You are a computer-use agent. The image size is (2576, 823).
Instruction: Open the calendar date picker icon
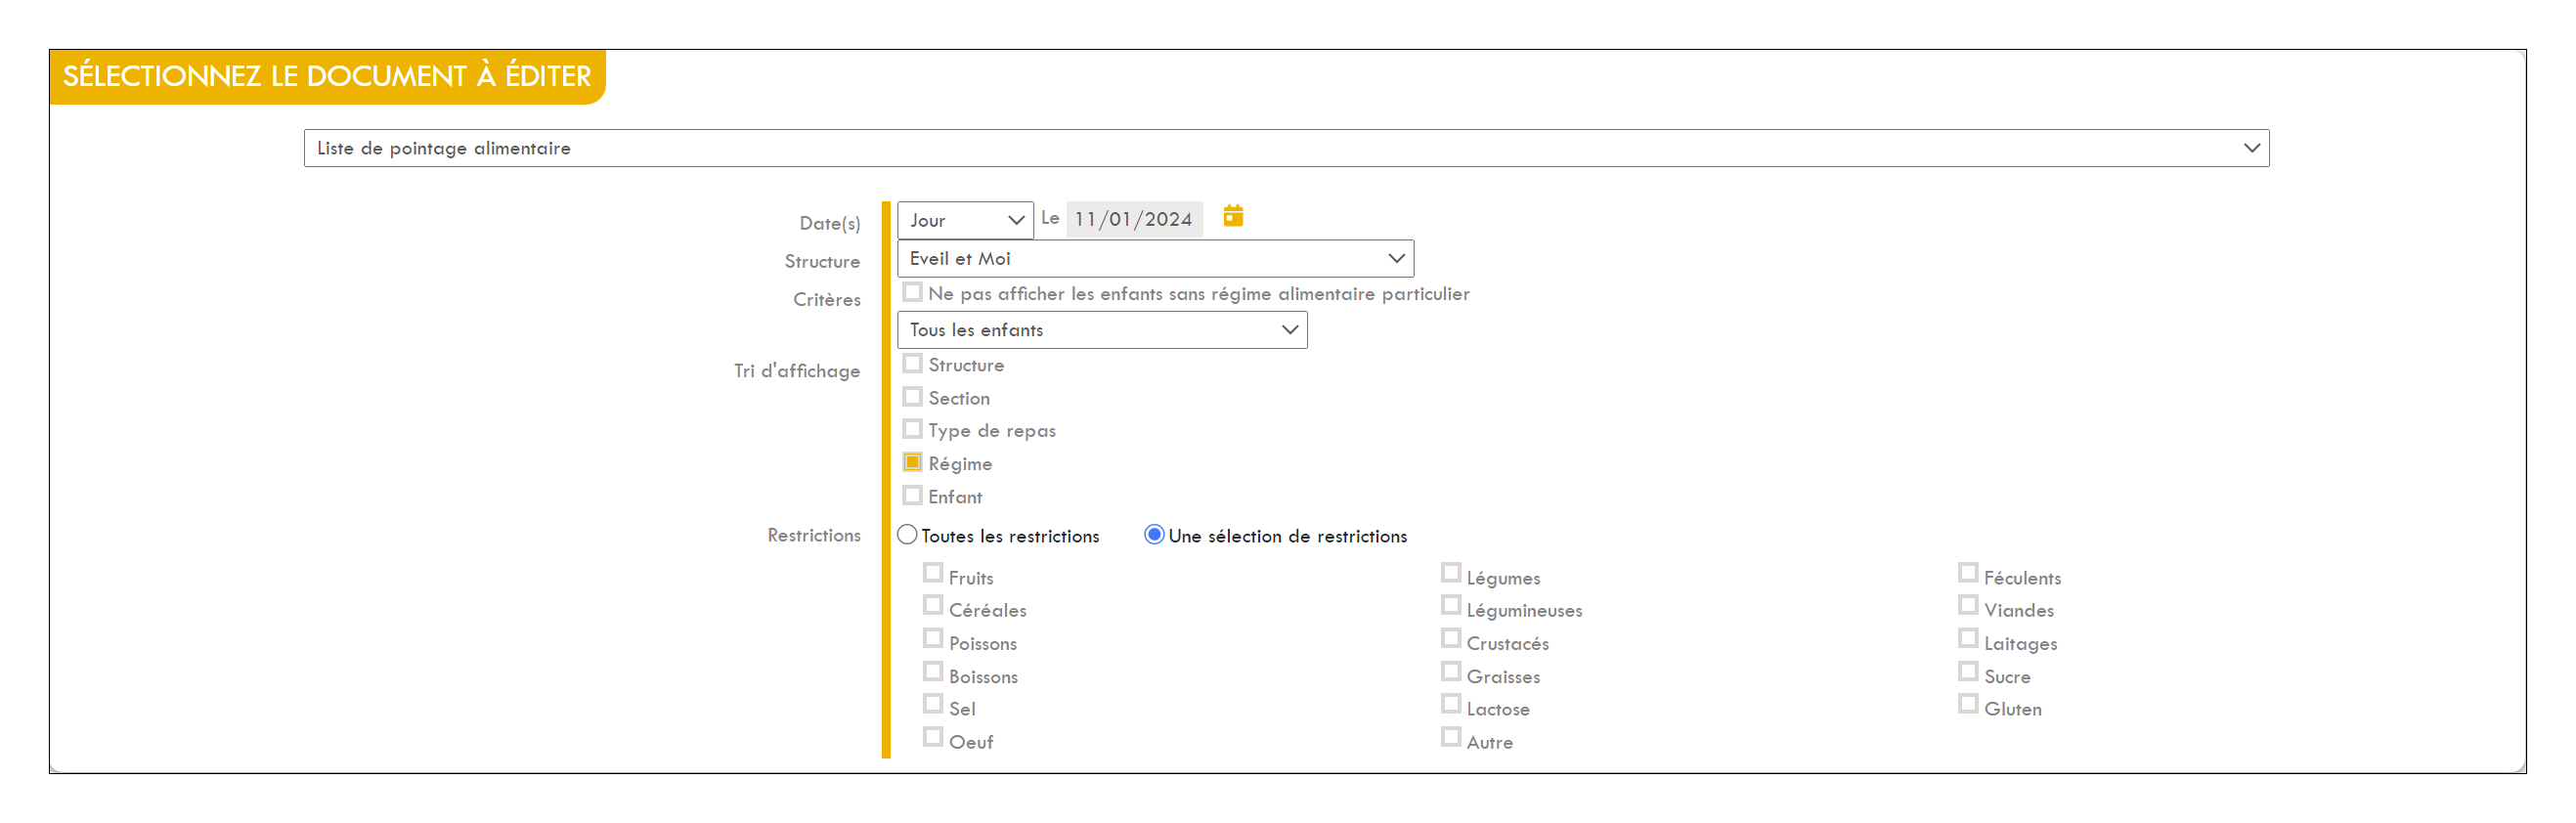tap(1233, 216)
